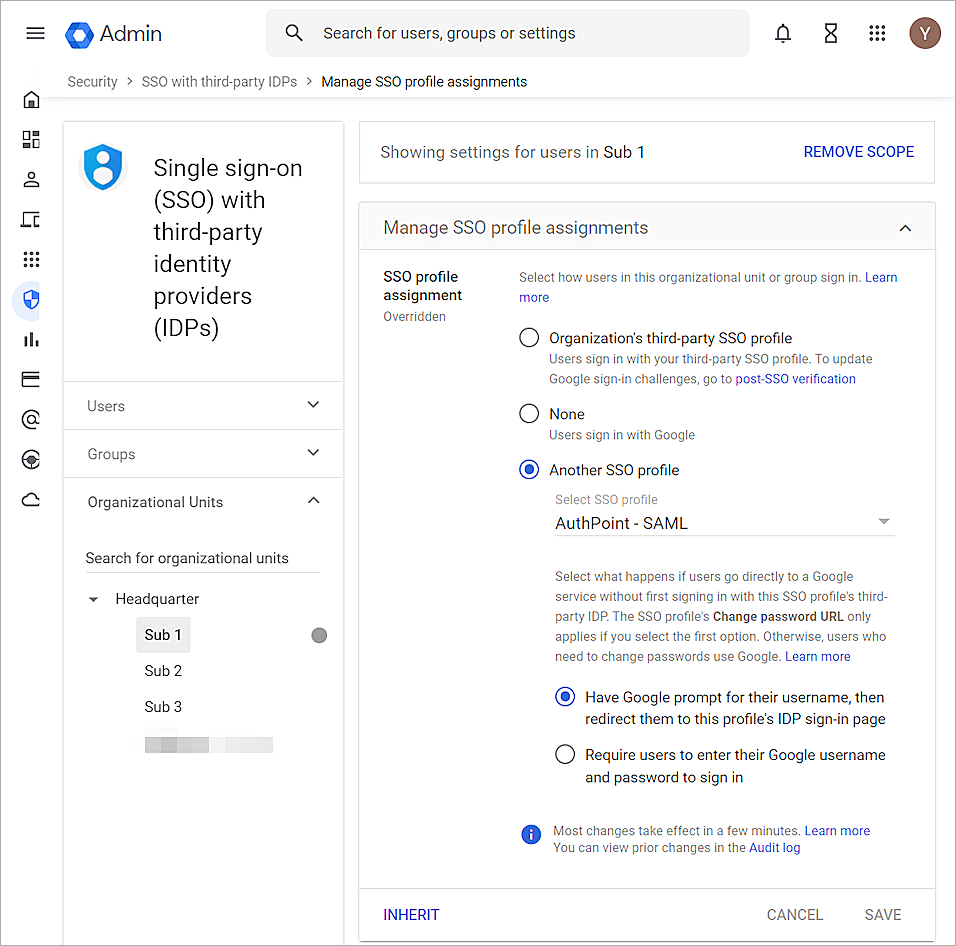Select Sub 1 organizational unit

(163, 635)
